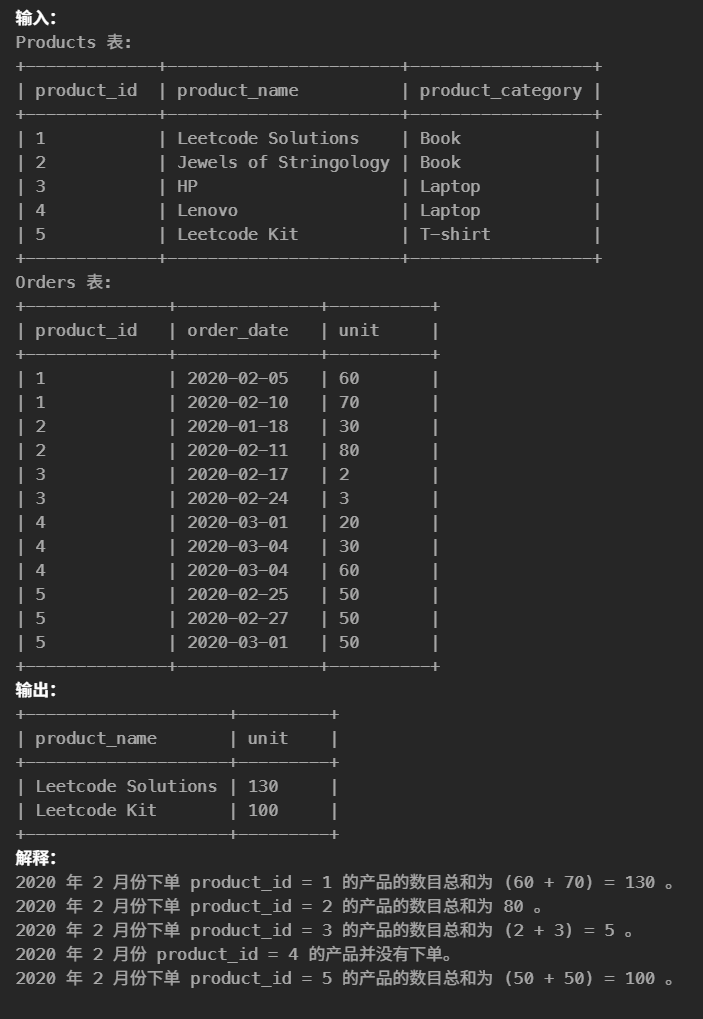
Task: Click the 2020-02-11 order date
Action: [x=237, y=450]
